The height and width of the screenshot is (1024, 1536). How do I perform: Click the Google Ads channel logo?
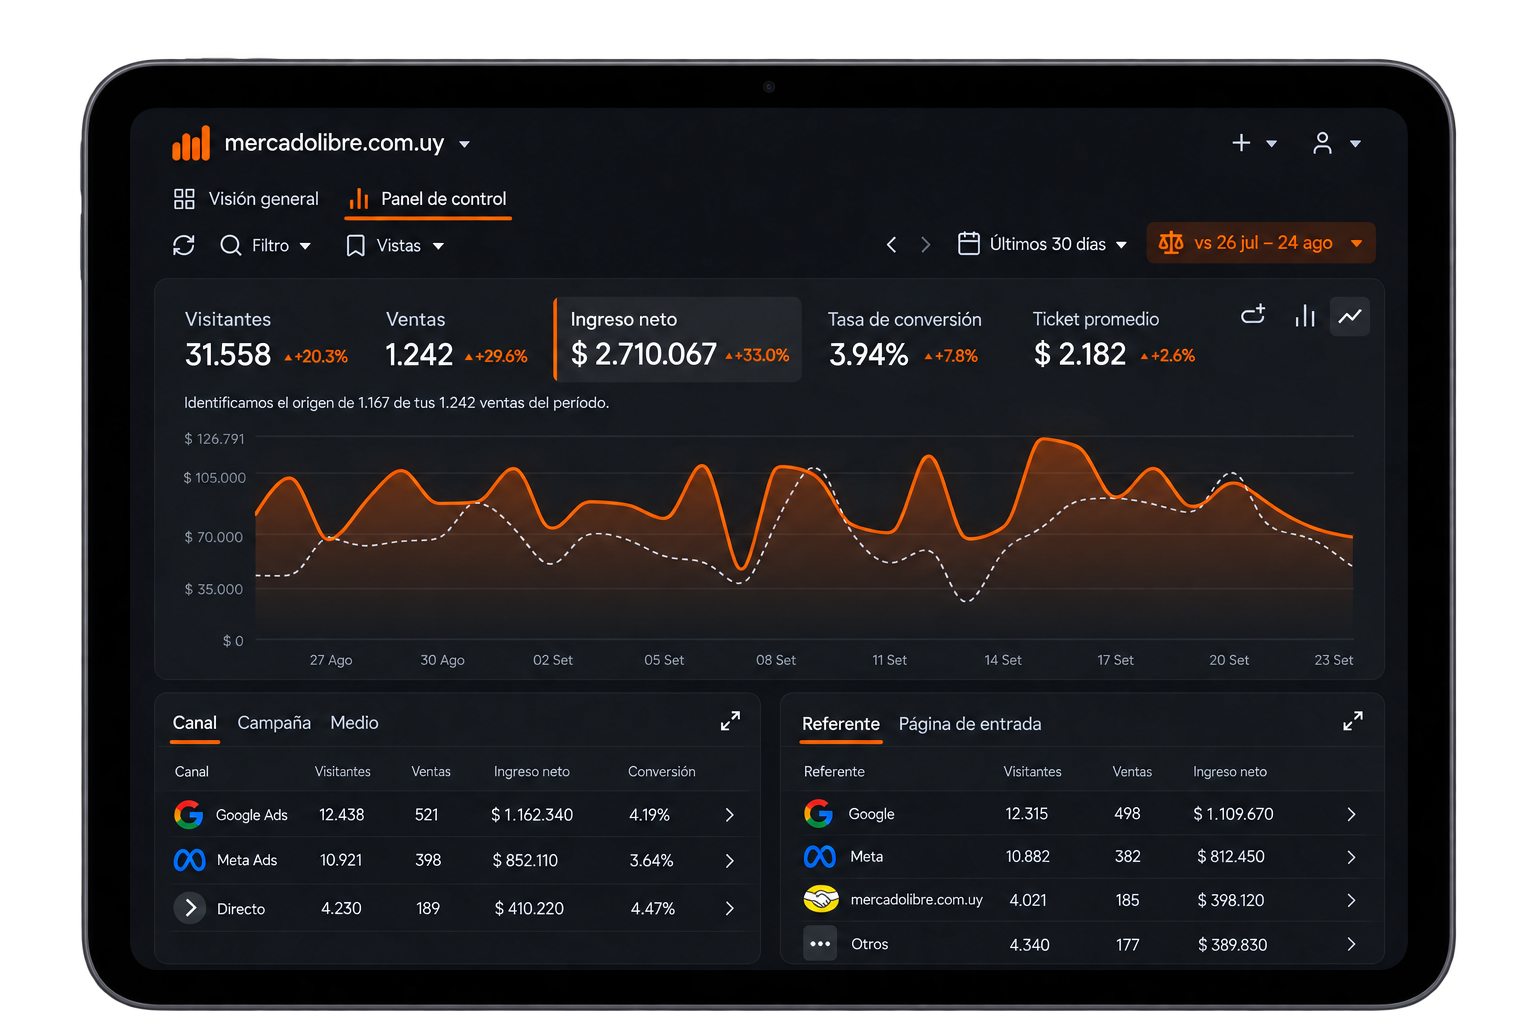pos(189,815)
